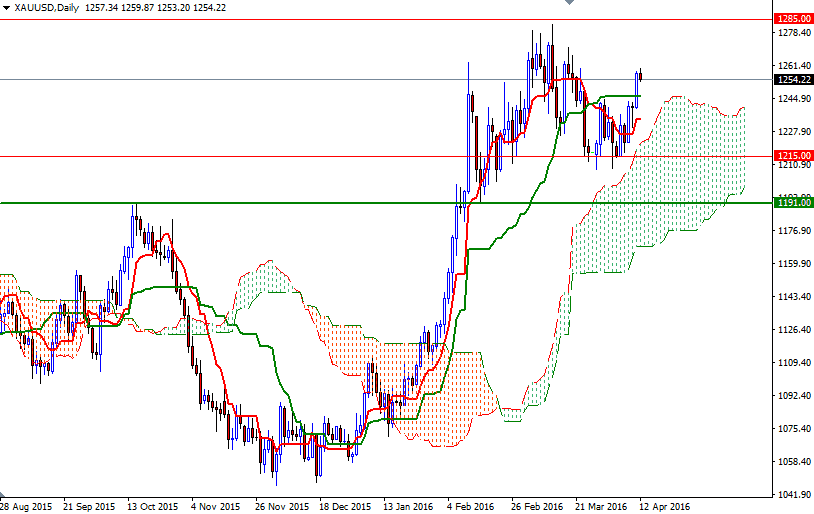814x514 pixels.
Task: Click the OHLC quote values in the header
Action: click(x=155, y=8)
